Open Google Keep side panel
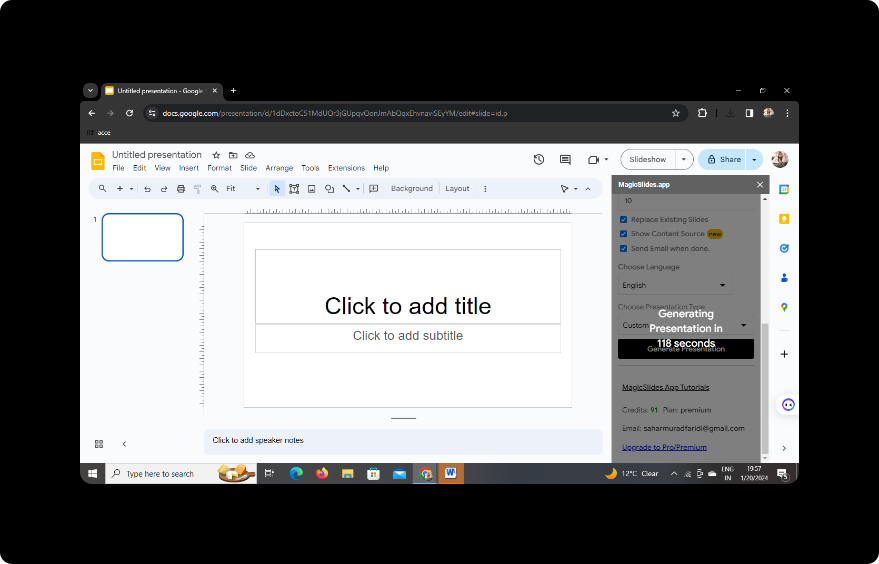 784,219
